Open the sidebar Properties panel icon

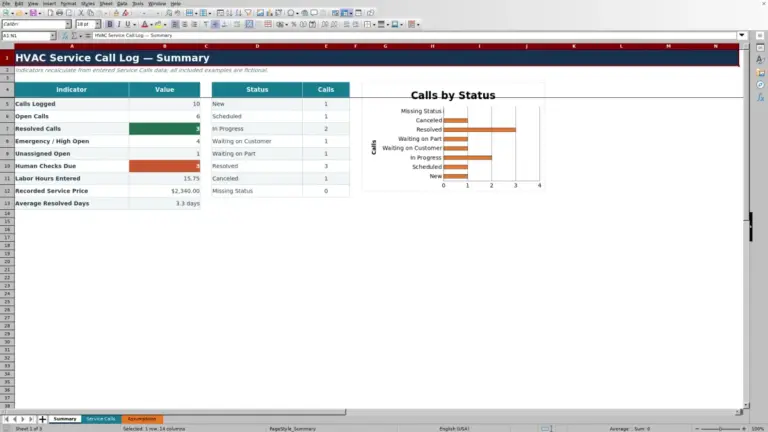(x=760, y=48)
